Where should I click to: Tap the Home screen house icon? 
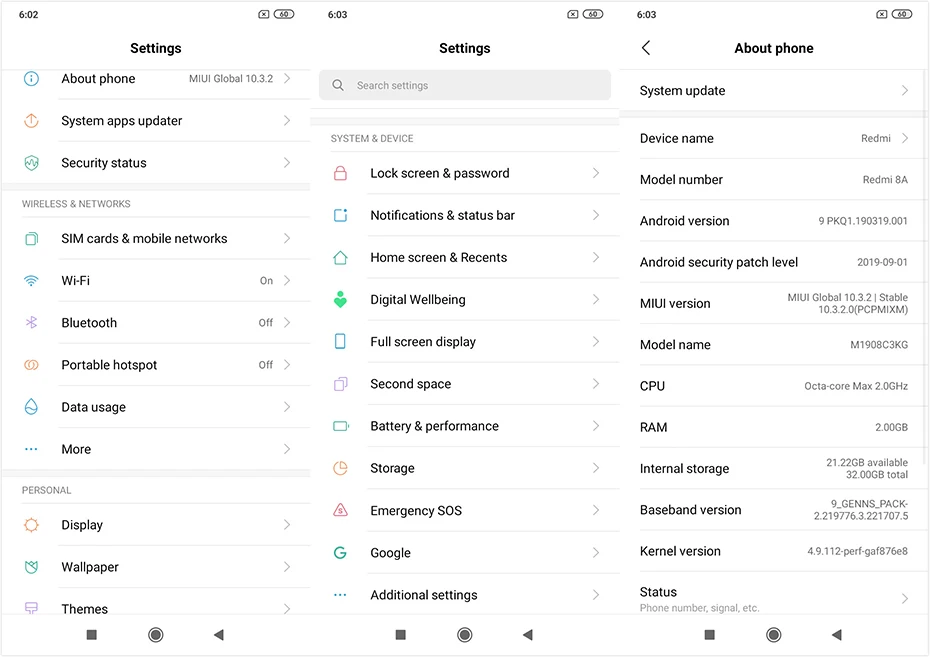(340, 257)
